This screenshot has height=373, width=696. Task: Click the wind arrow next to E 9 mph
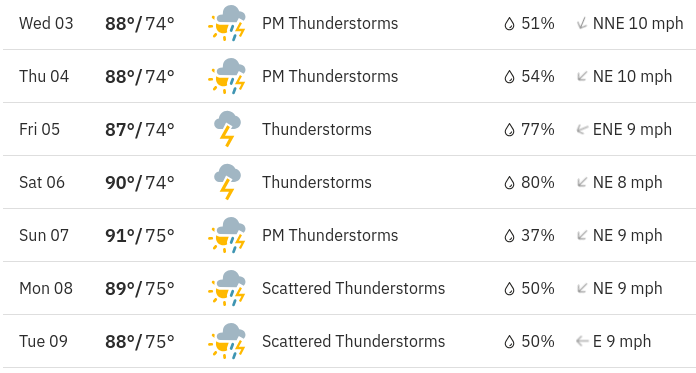pyautogui.click(x=582, y=341)
